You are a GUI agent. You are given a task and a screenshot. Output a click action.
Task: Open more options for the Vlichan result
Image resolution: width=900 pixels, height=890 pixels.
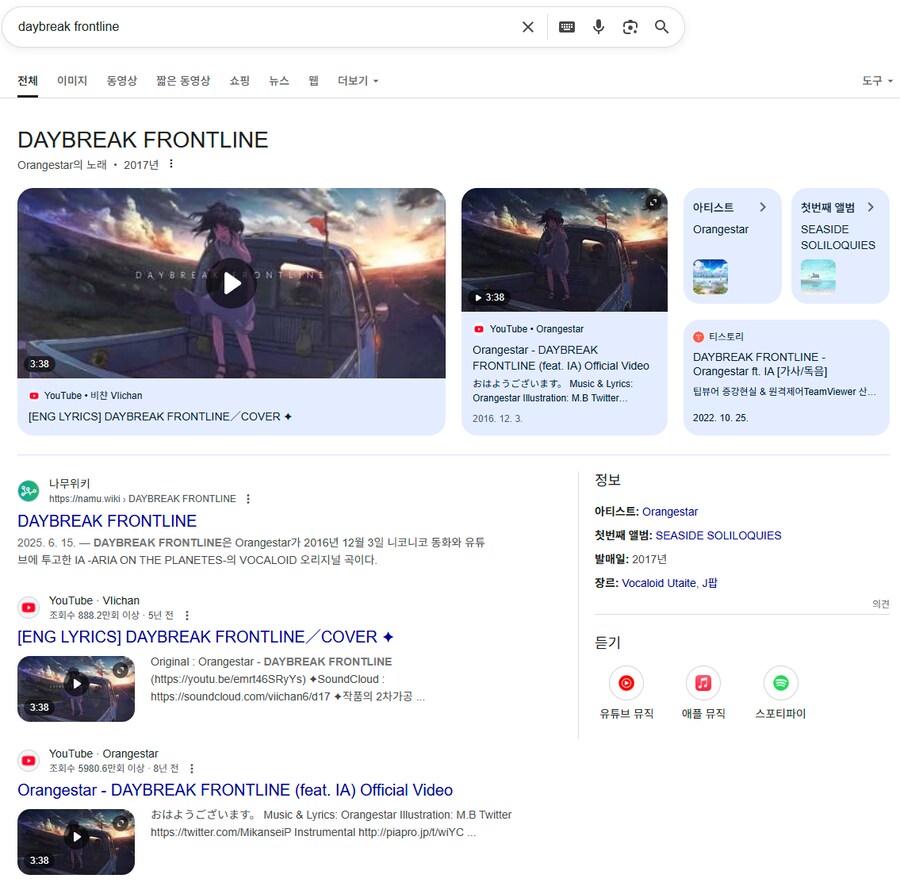[x=187, y=615]
